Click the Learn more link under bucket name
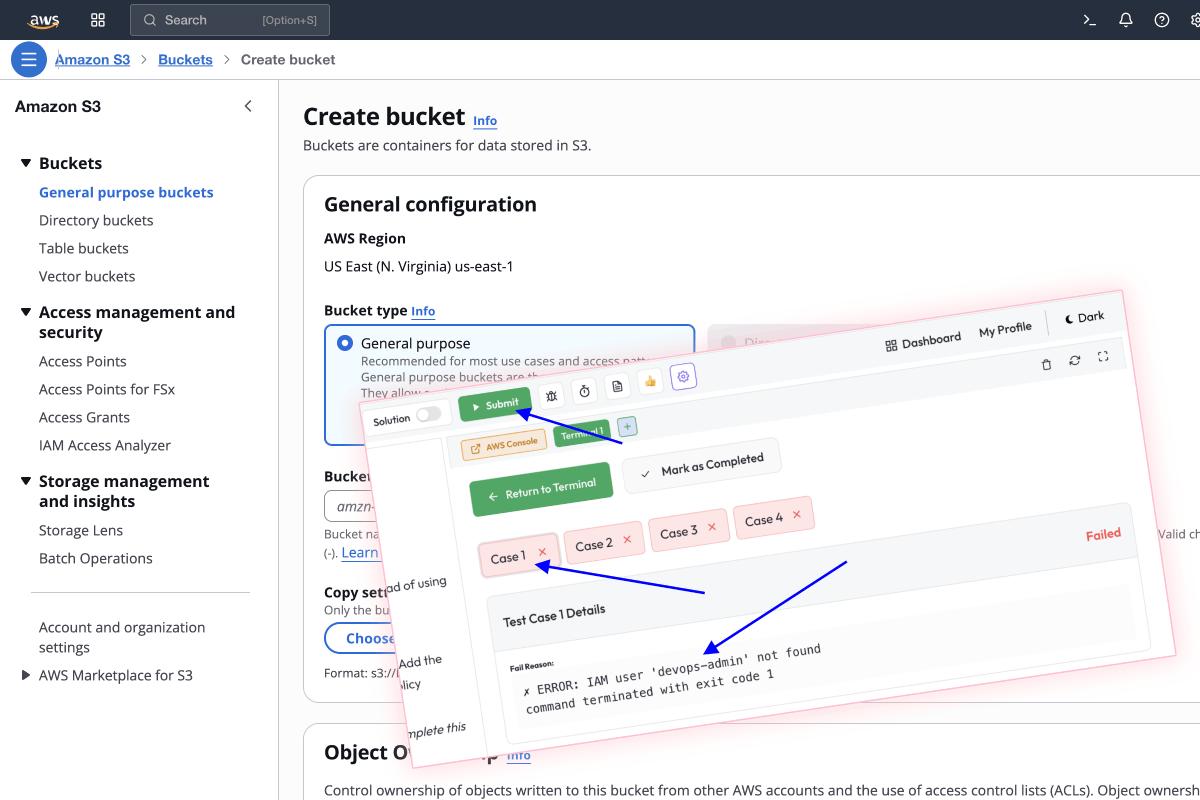 coord(360,552)
